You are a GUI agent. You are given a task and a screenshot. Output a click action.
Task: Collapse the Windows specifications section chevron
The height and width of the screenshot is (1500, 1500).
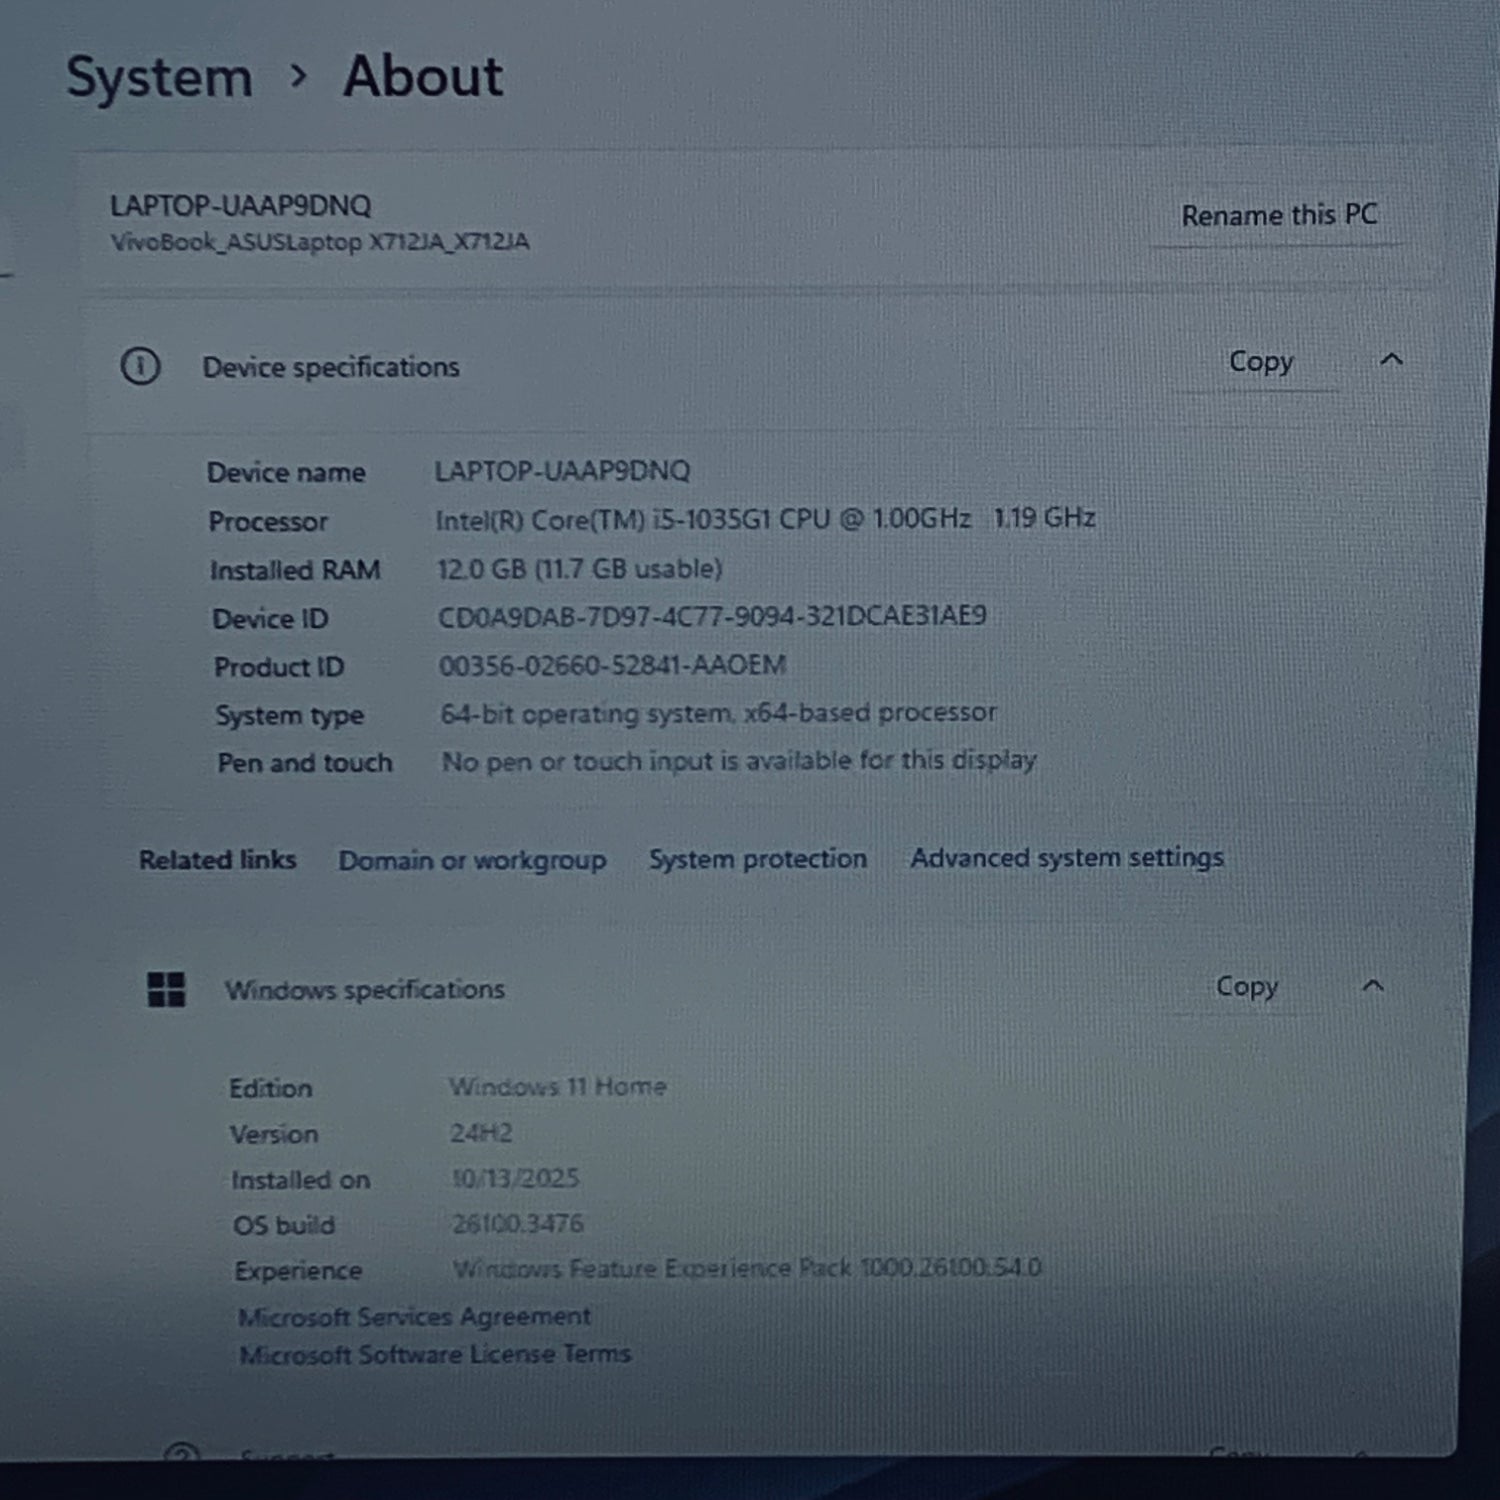[1373, 986]
